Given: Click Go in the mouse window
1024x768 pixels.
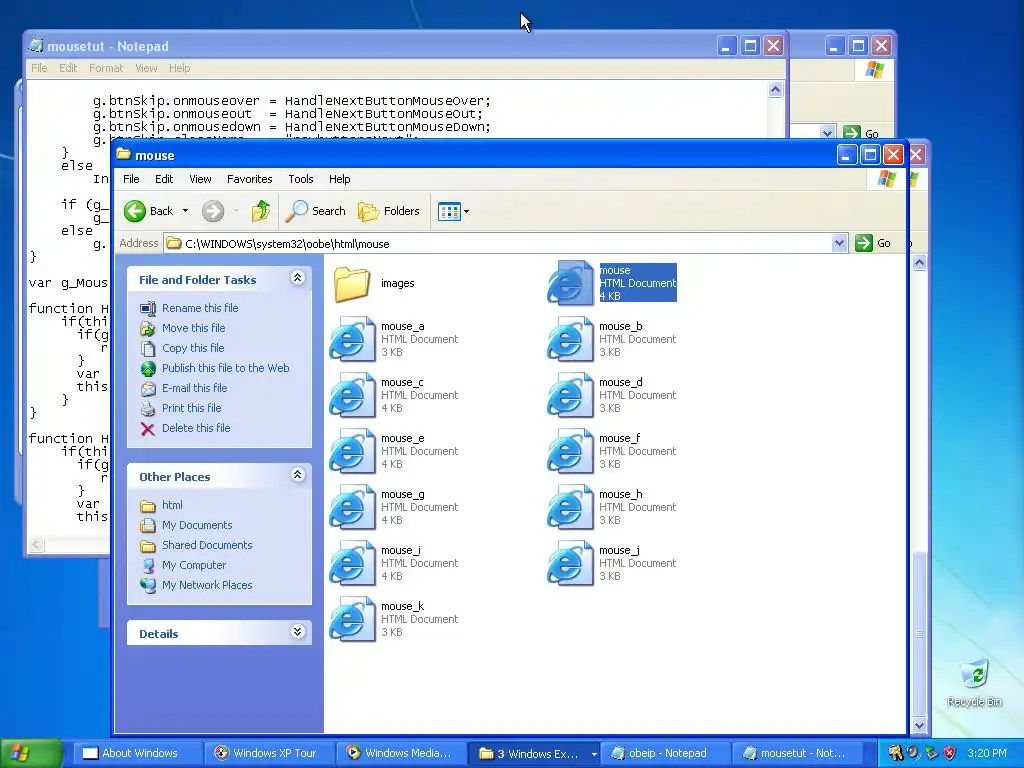Looking at the screenshot, I should coord(873,244).
